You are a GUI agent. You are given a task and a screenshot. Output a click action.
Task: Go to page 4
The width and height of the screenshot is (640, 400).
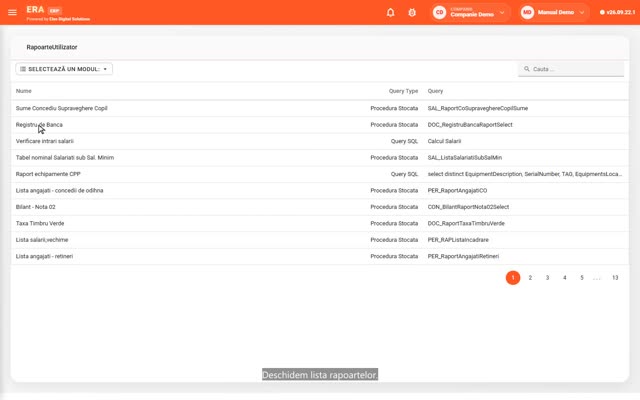pyautogui.click(x=564, y=278)
